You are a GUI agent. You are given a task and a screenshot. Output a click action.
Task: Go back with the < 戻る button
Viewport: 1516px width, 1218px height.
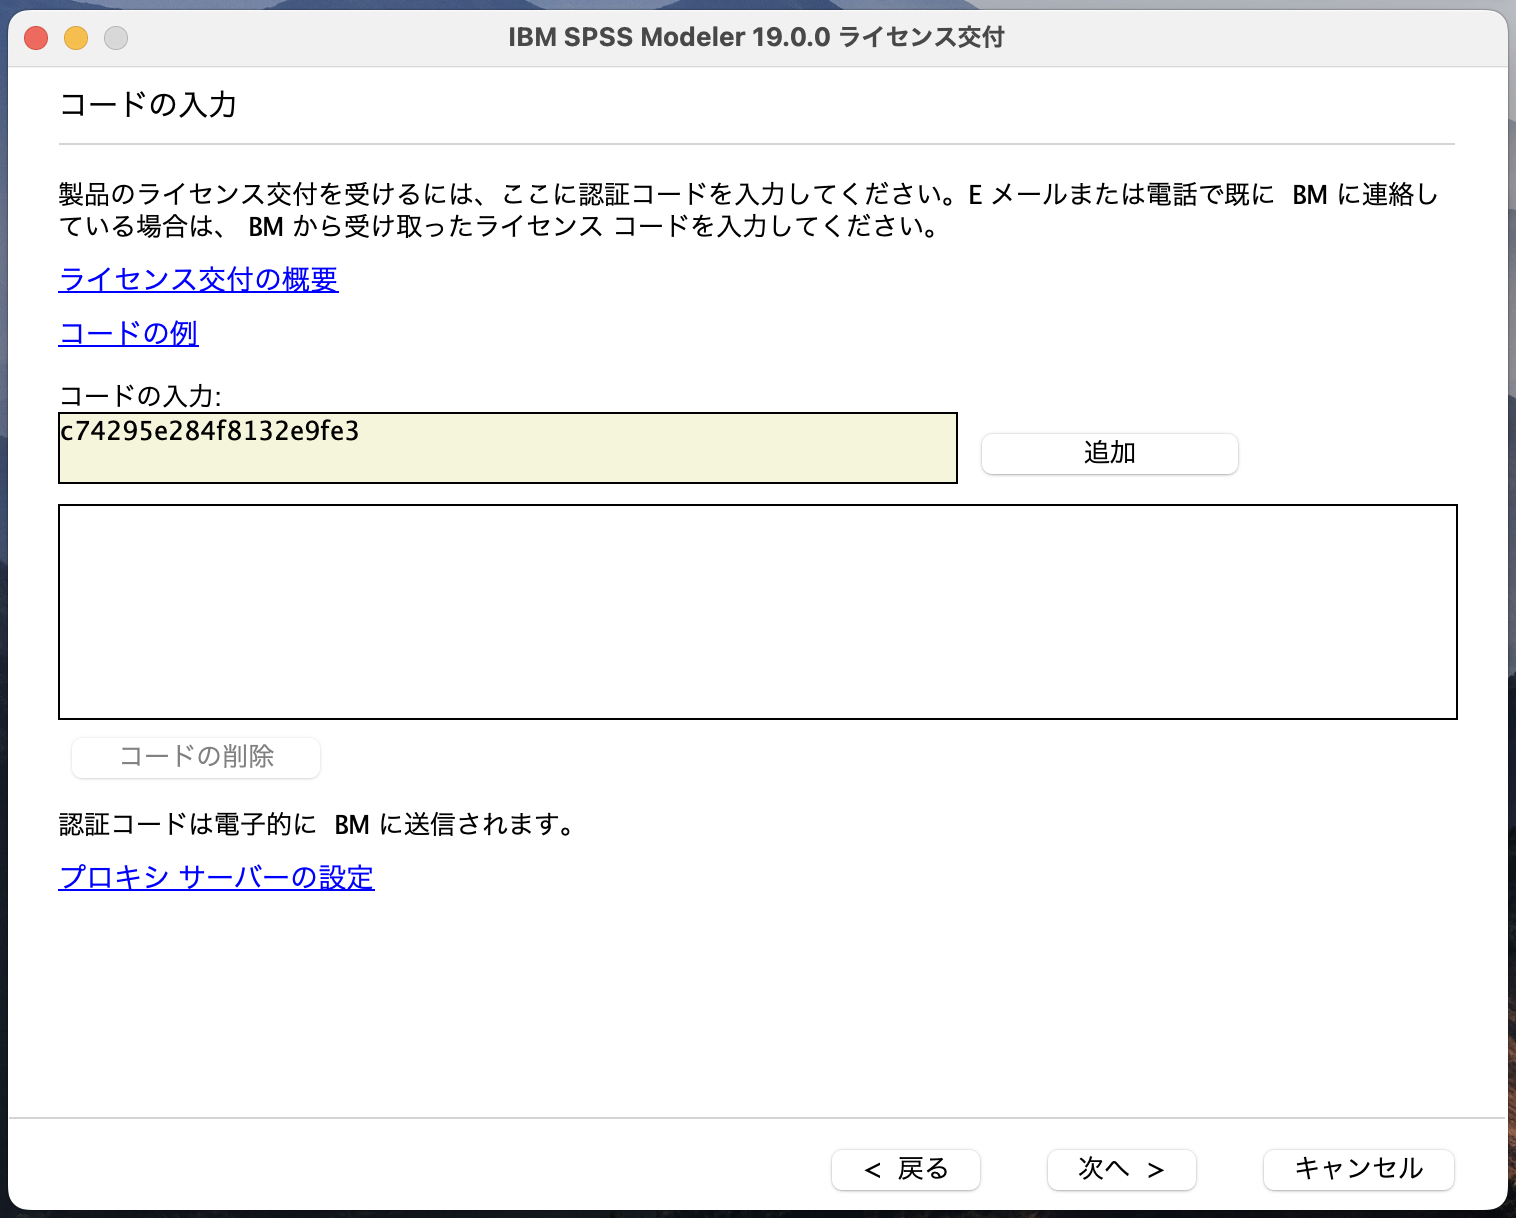click(905, 1169)
